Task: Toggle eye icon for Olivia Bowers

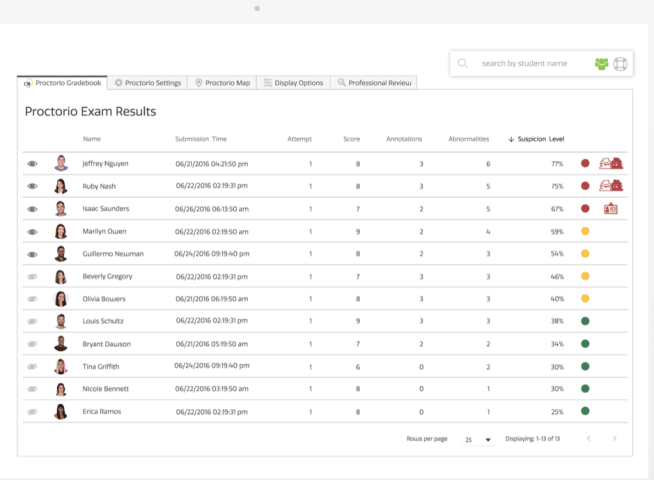Action: tap(32, 299)
